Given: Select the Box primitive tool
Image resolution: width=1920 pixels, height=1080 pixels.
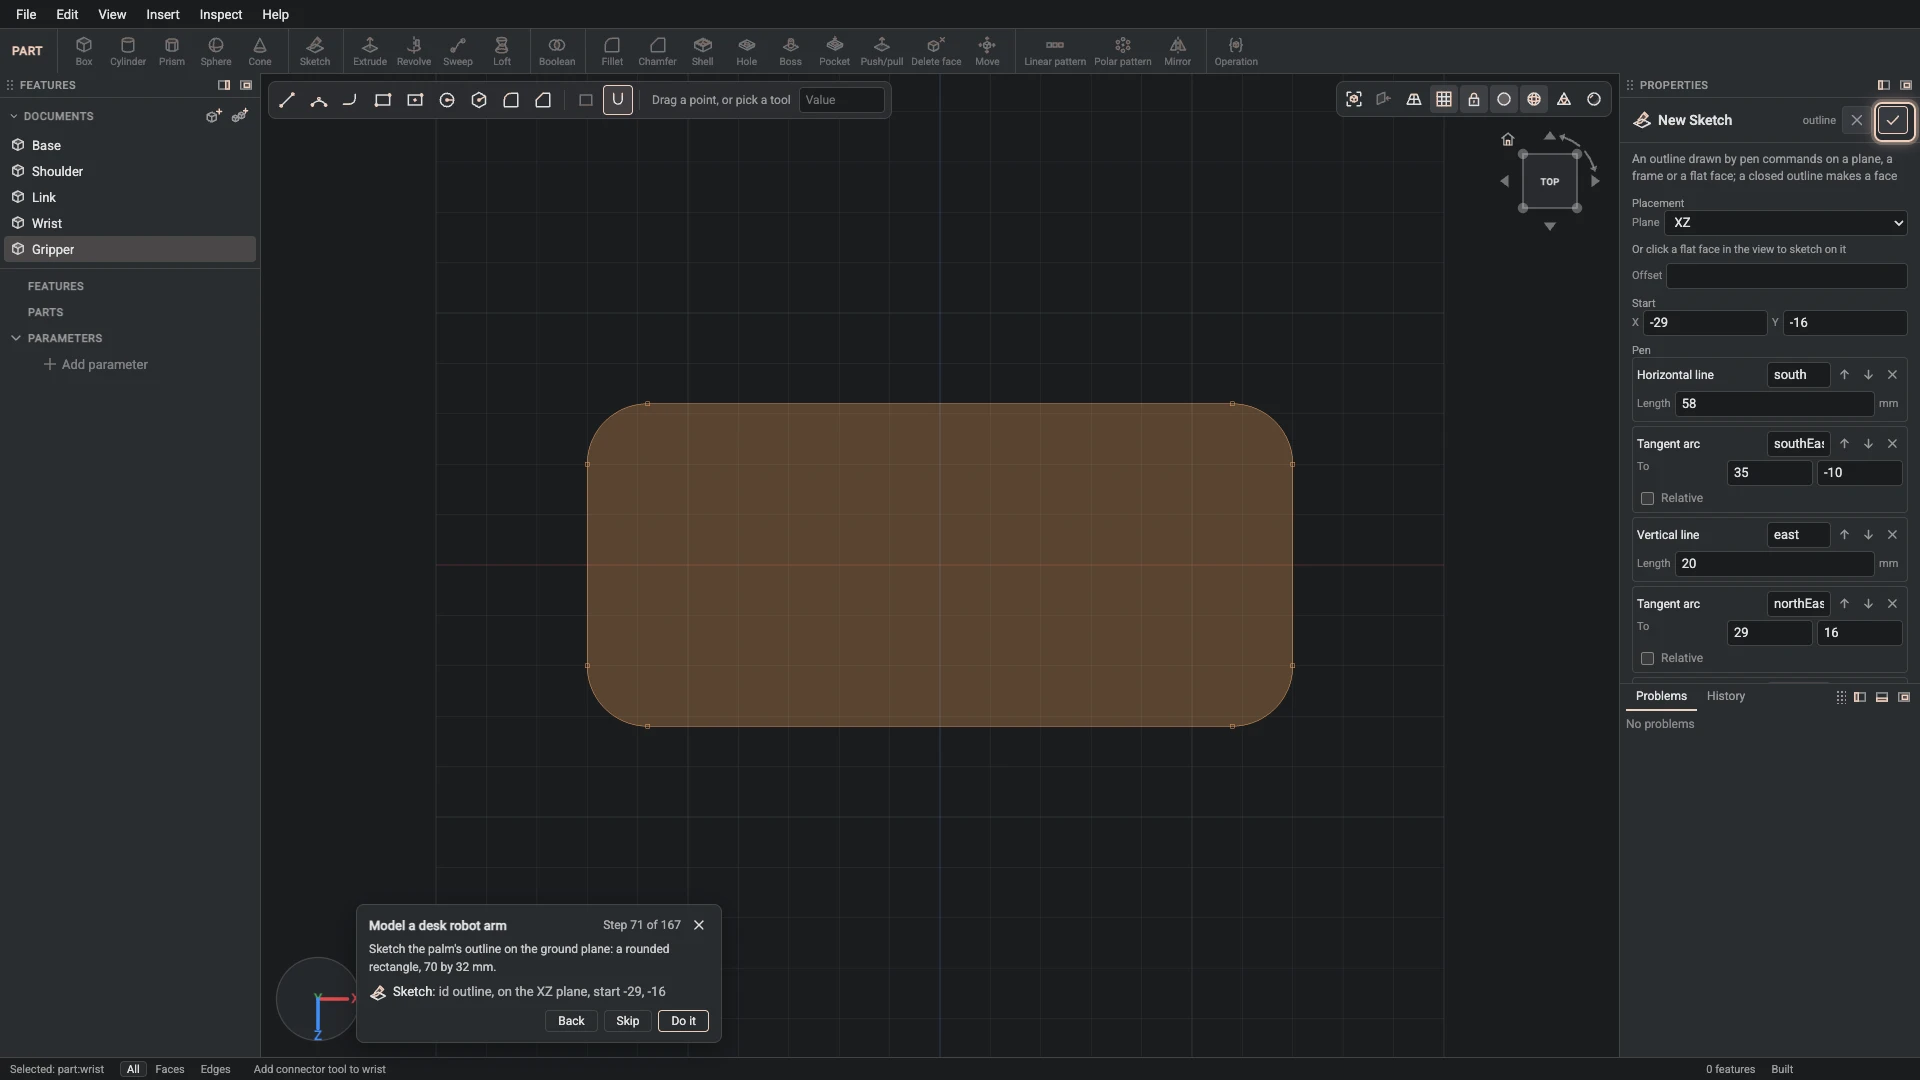Looking at the screenshot, I should (84, 51).
